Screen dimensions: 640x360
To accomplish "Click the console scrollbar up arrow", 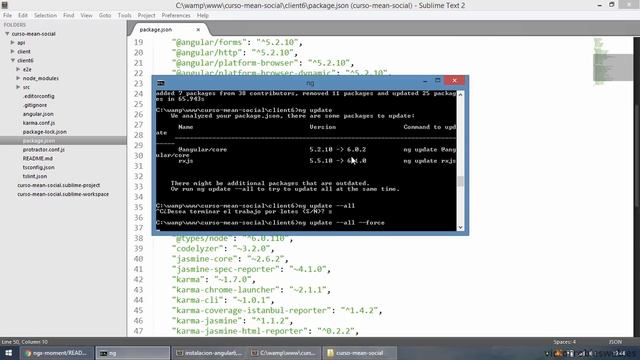I will coord(460,94).
